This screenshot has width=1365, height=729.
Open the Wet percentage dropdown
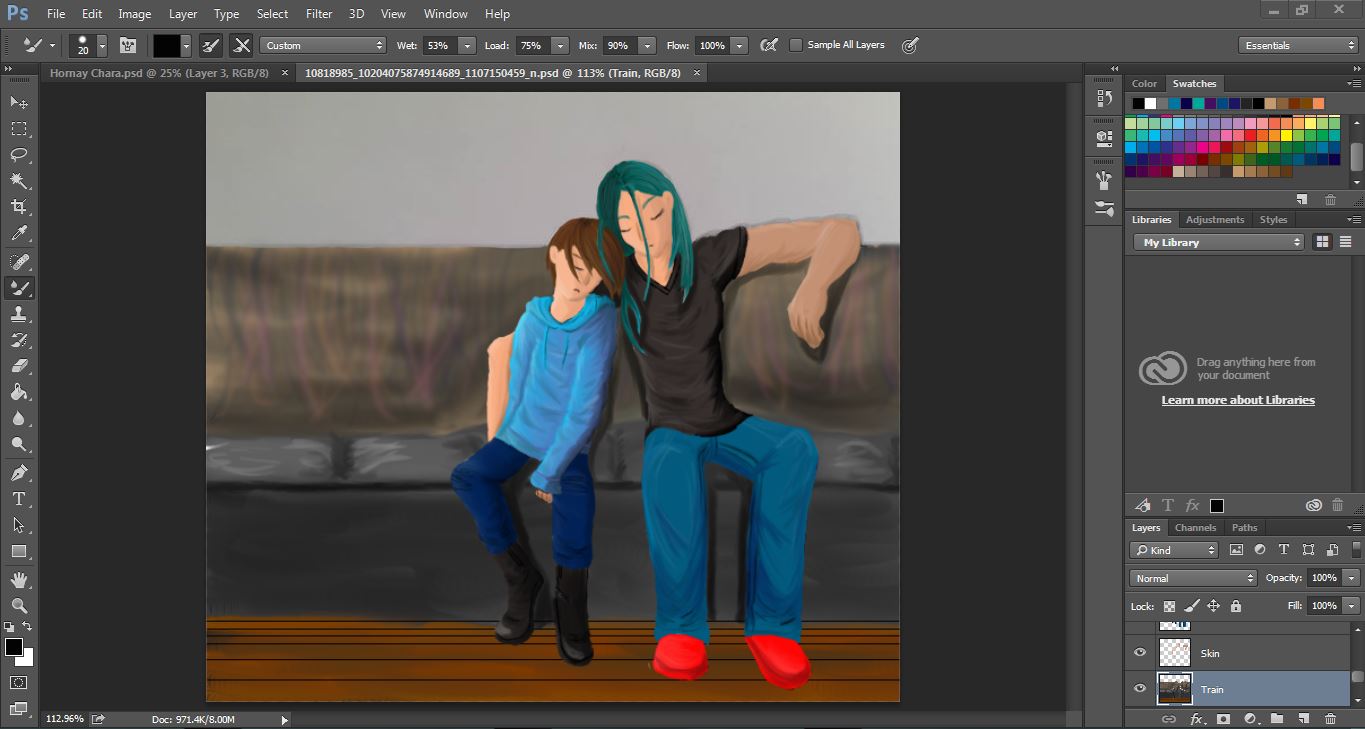pos(467,45)
